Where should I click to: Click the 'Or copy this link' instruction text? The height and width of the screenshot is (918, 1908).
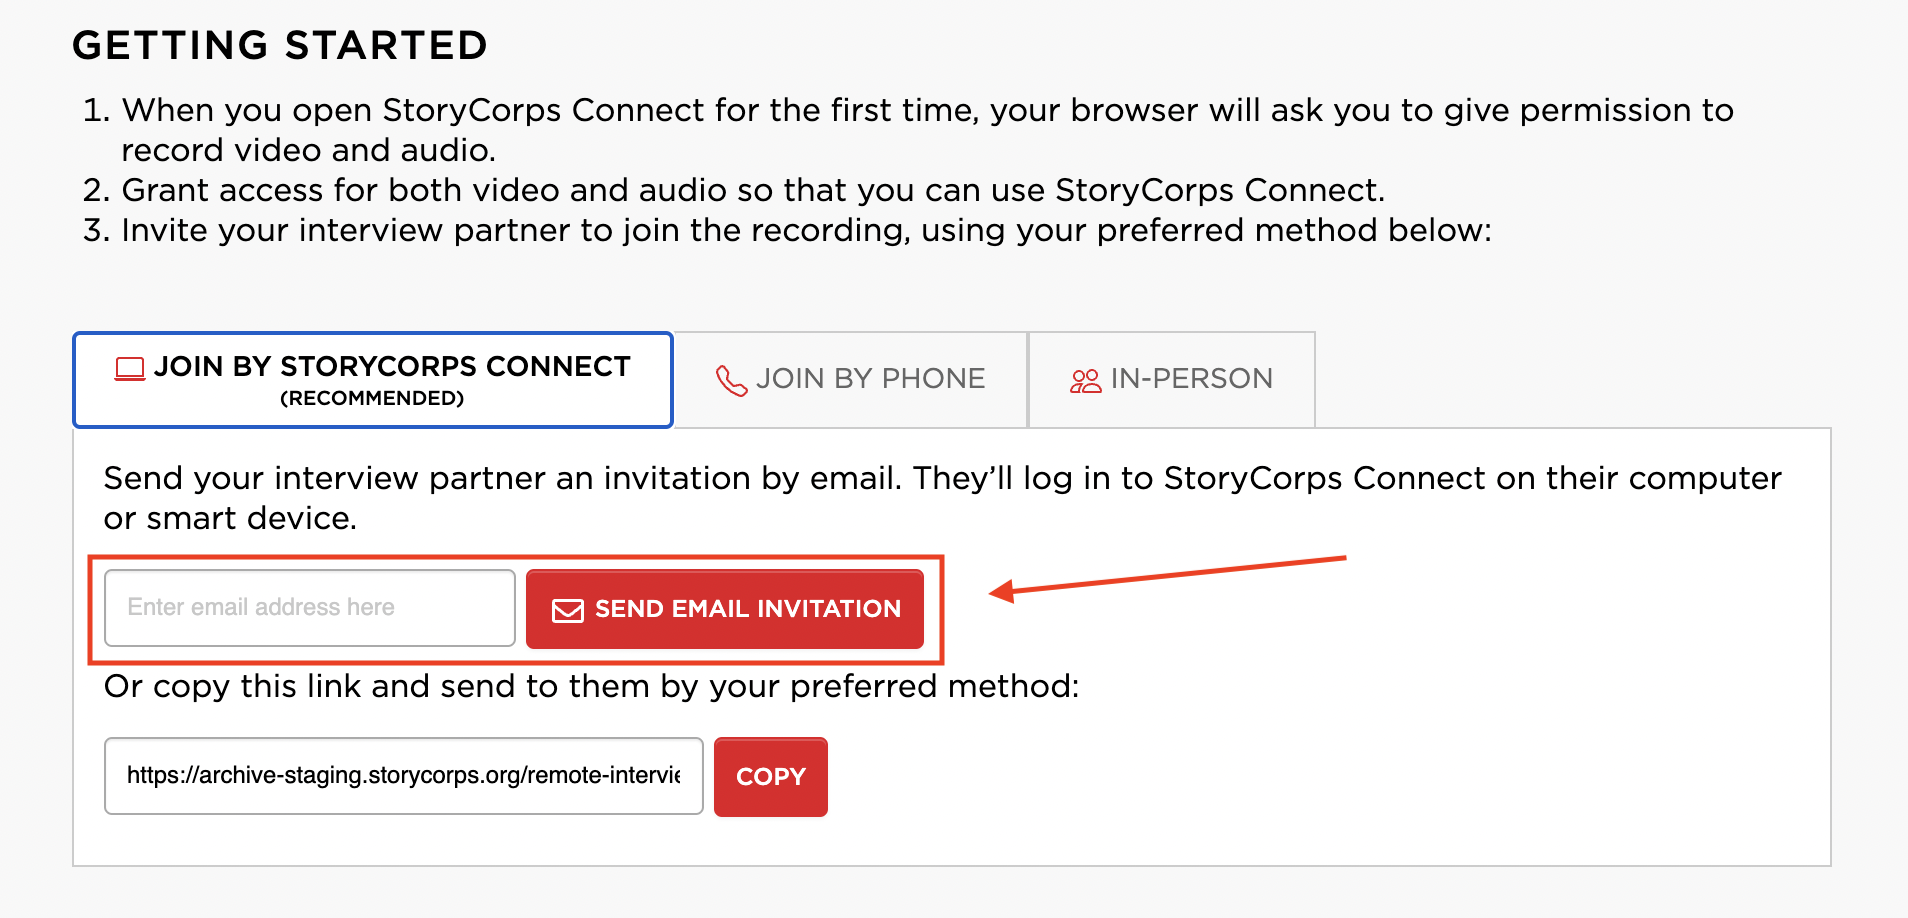coord(592,686)
